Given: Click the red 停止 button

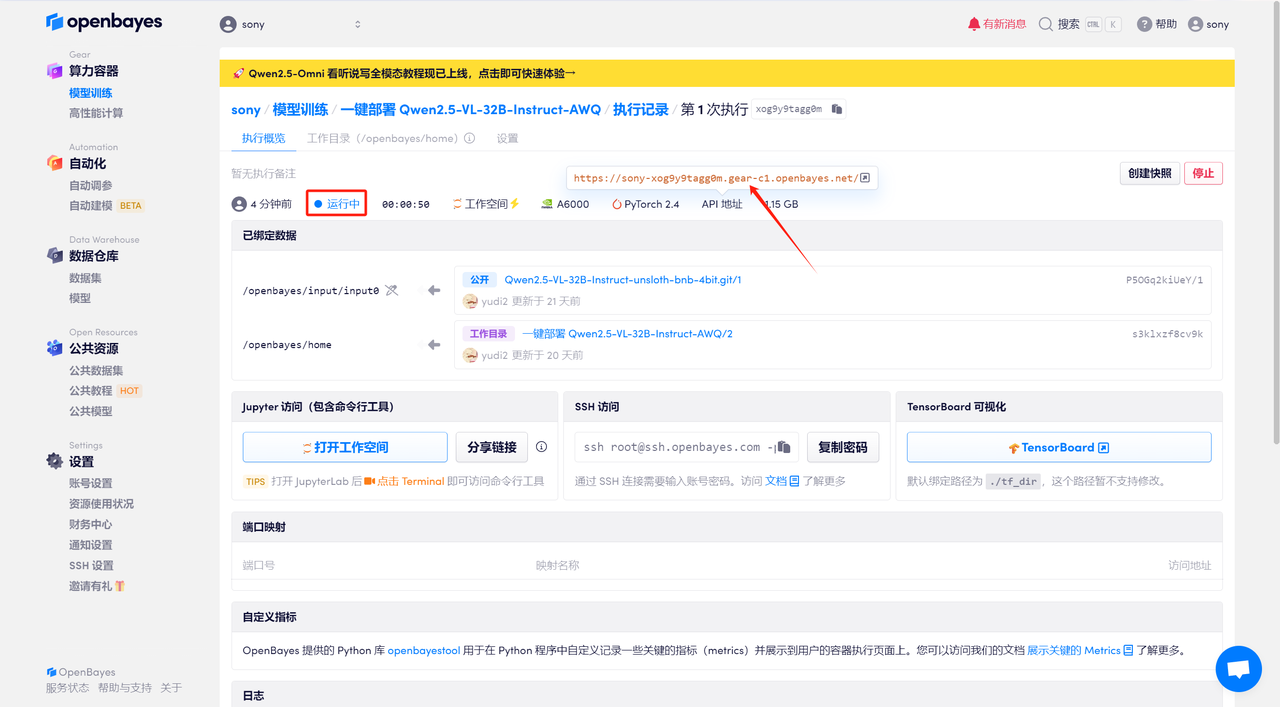Looking at the screenshot, I should pyautogui.click(x=1204, y=173).
